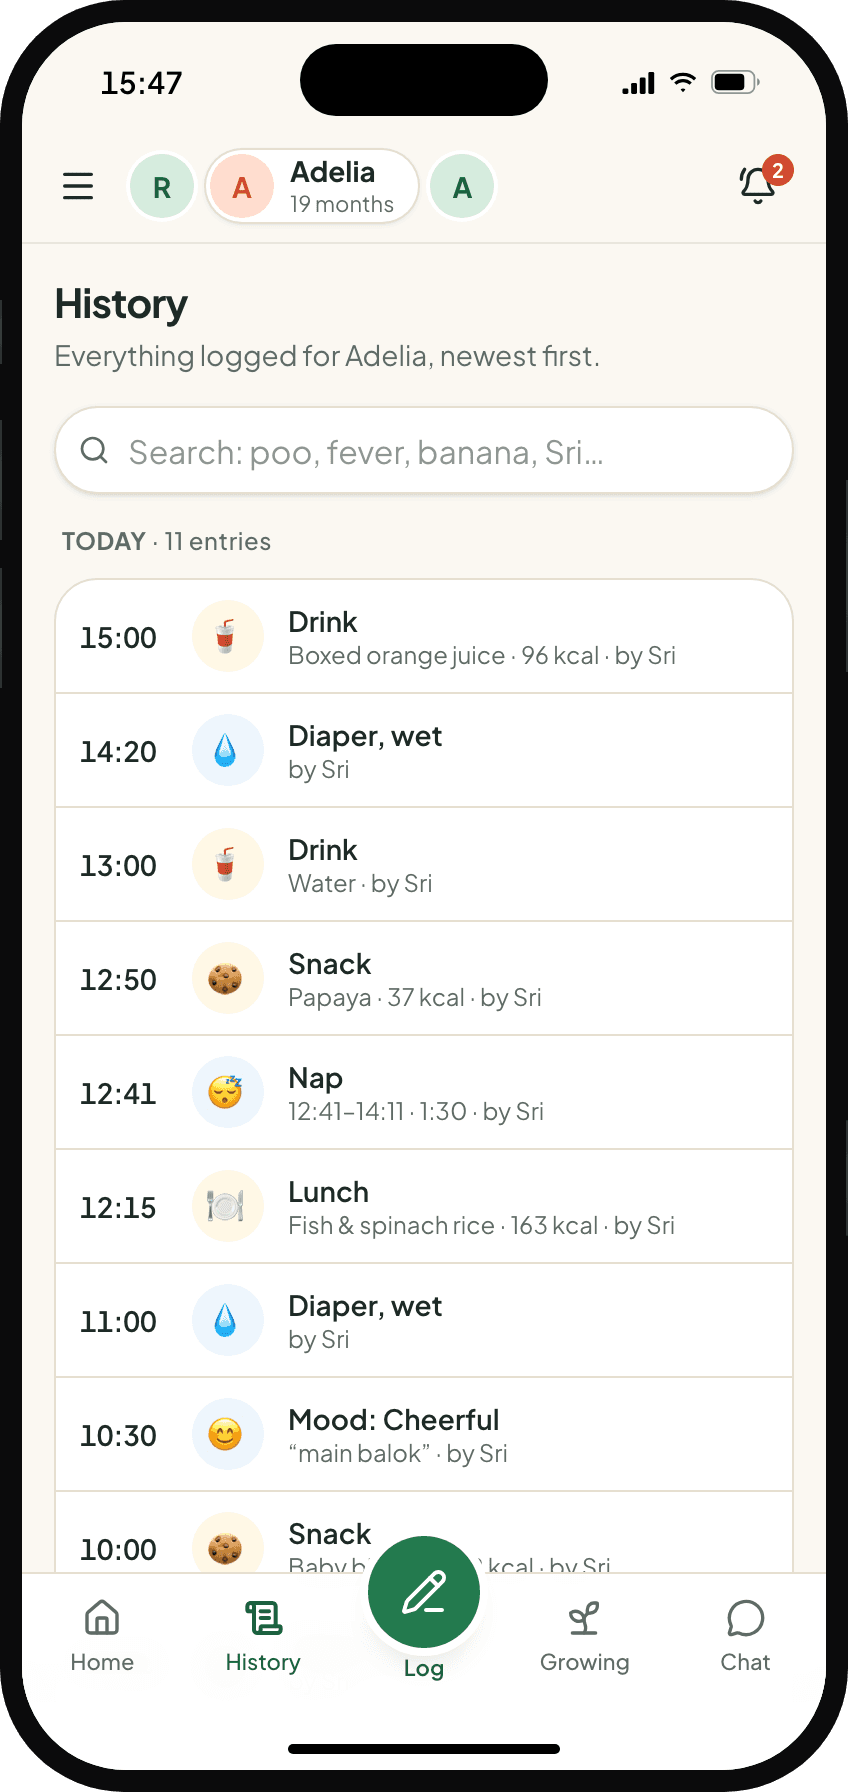Open the hamburger menu

point(78,186)
